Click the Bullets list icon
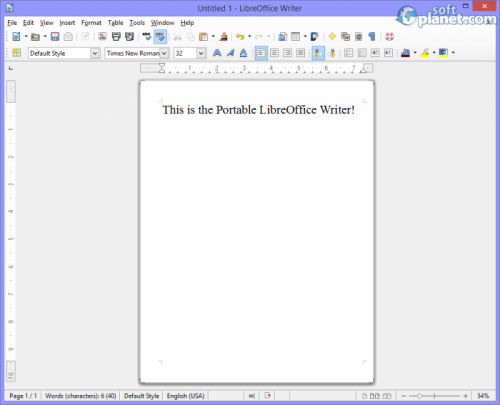500x405 pixels. pyautogui.click(x=362, y=53)
